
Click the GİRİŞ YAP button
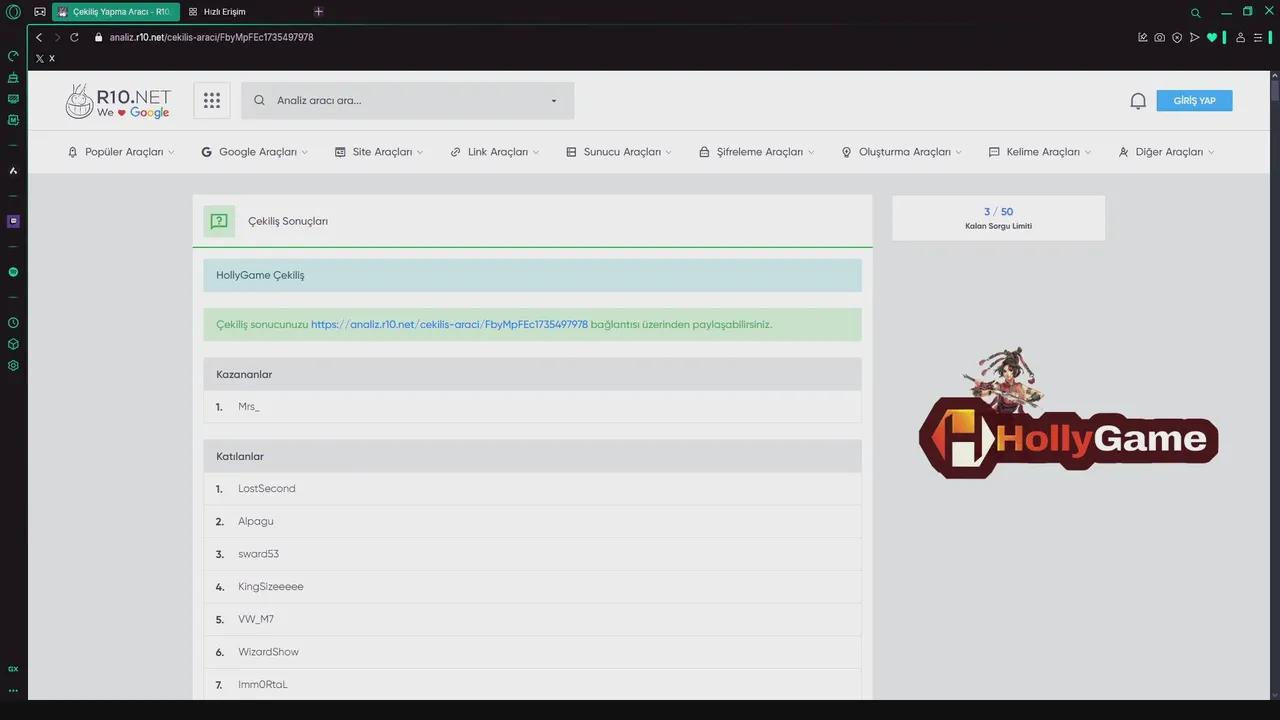tap(1194, 101)
